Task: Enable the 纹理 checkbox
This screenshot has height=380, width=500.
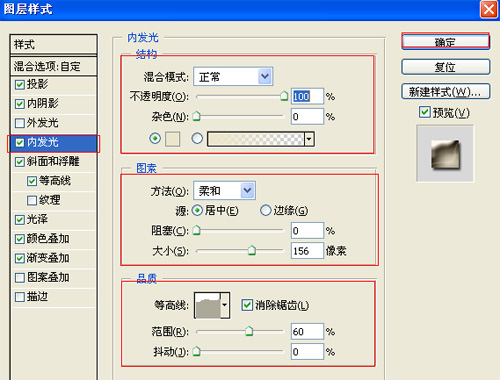Action: (32, 200)
